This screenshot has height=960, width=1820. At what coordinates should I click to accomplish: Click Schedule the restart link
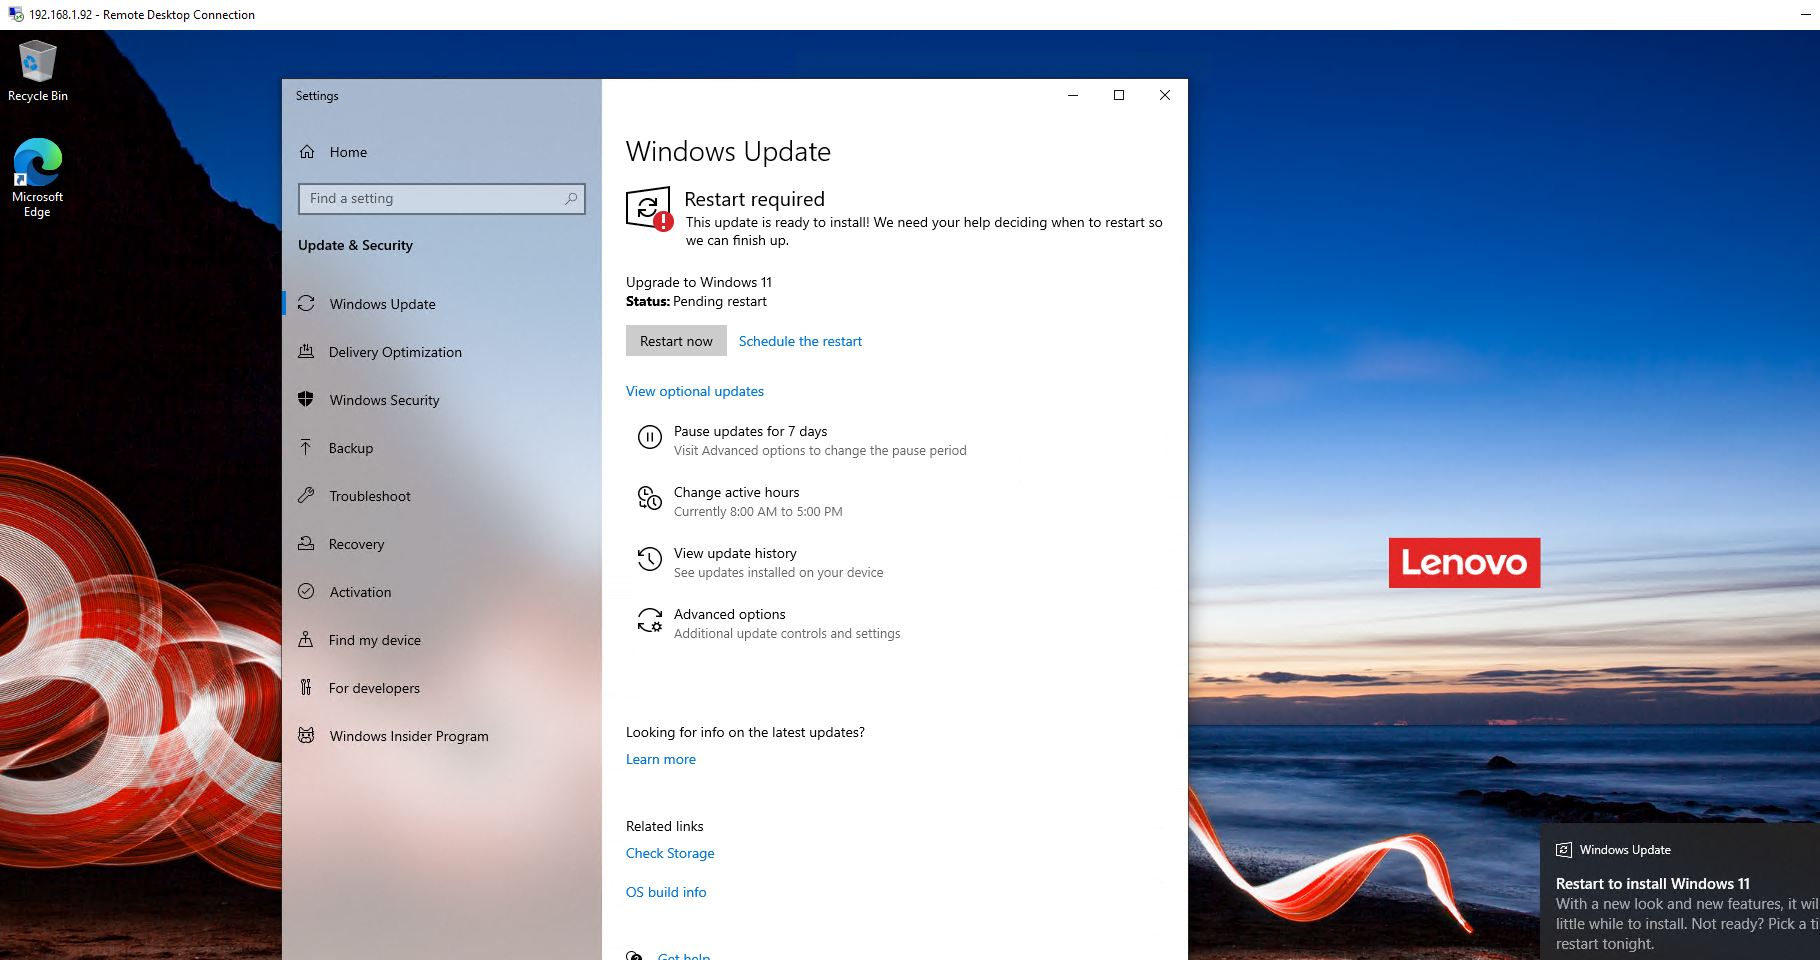pyautogui.click(x=800, y=341)
